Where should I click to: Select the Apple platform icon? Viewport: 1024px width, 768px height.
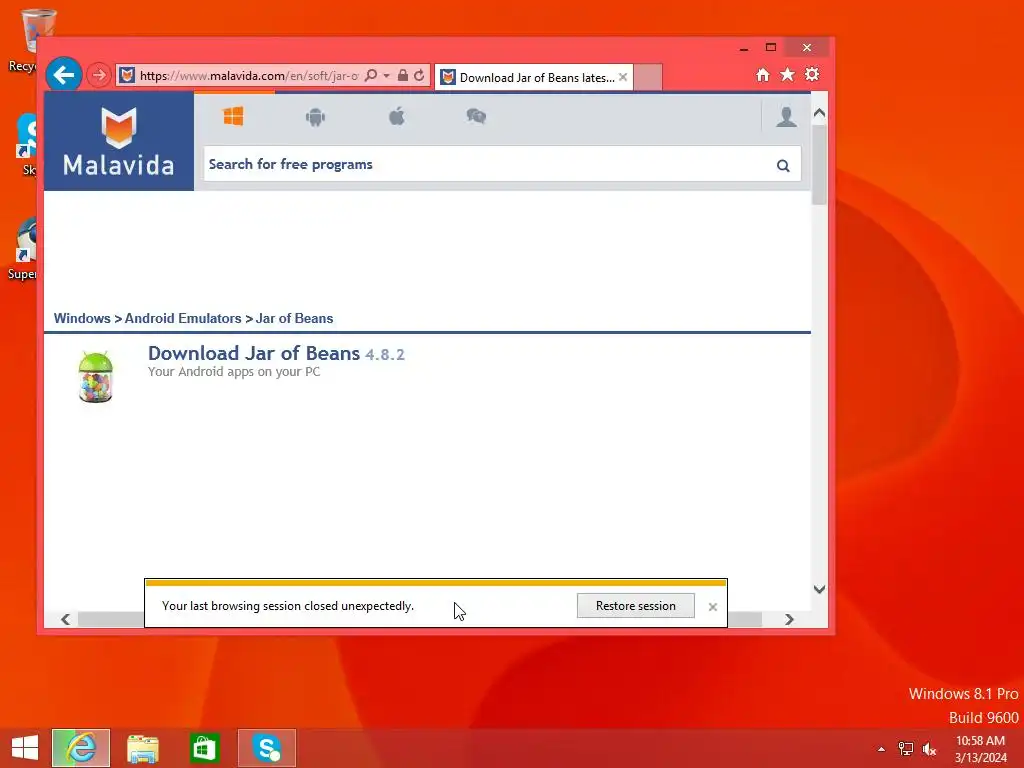click(x=396, y=116)
